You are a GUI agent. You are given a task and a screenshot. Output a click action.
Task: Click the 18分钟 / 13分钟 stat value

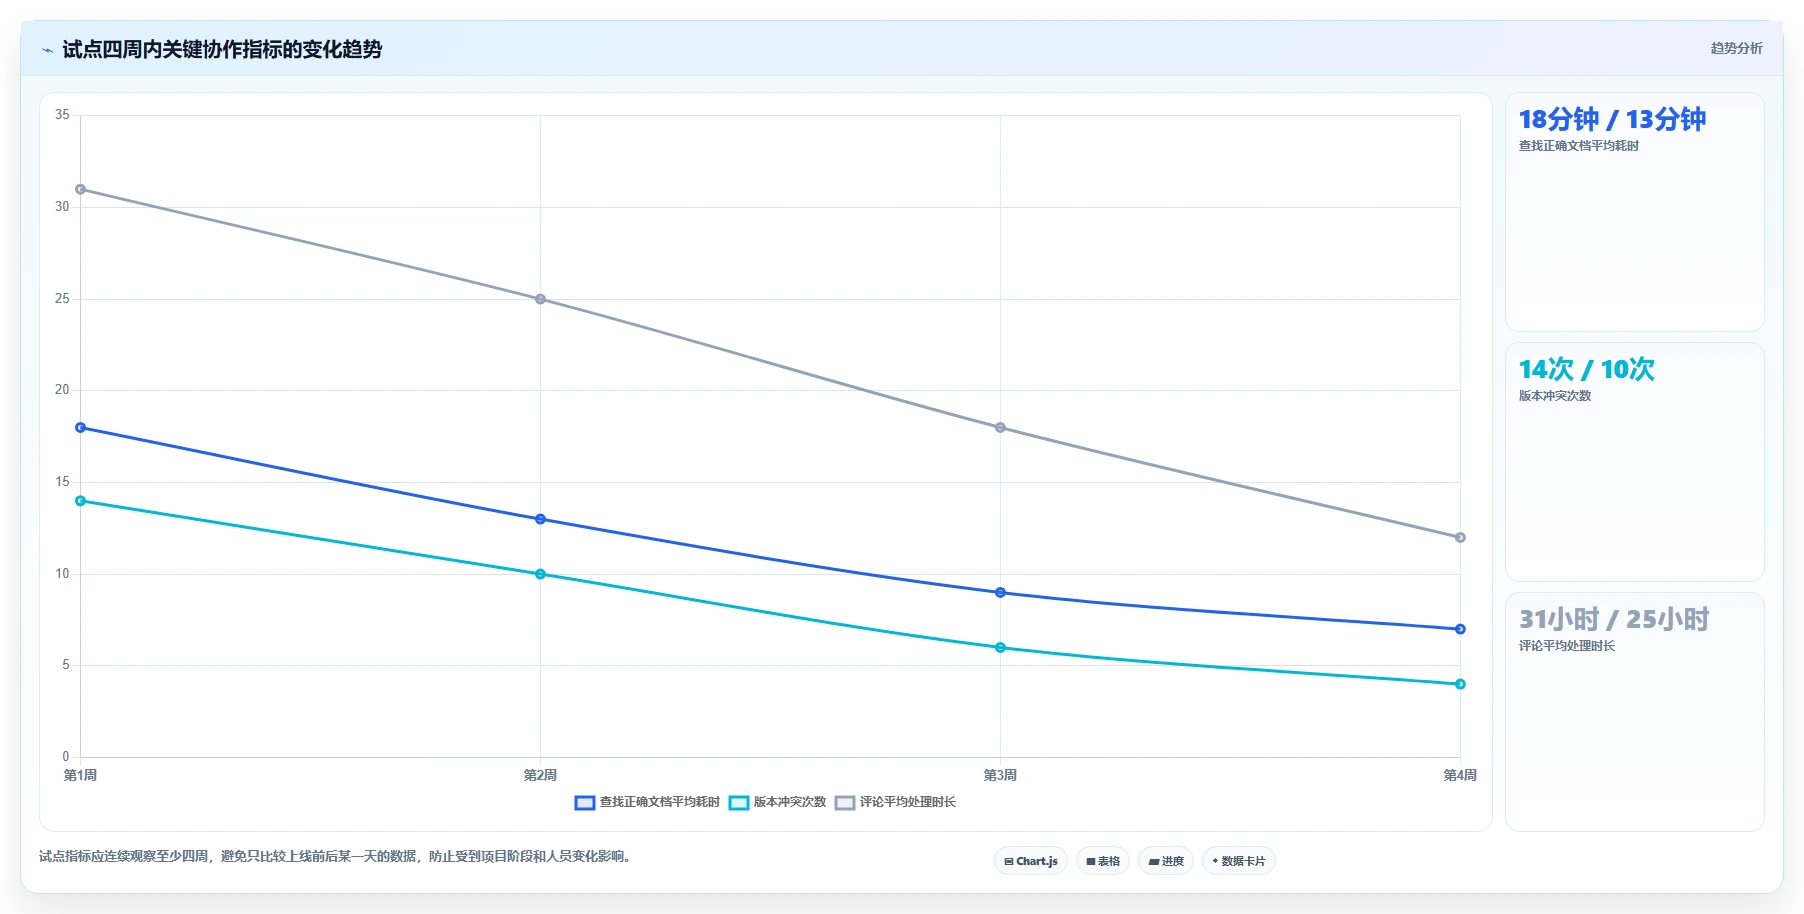click(1612, 120)
